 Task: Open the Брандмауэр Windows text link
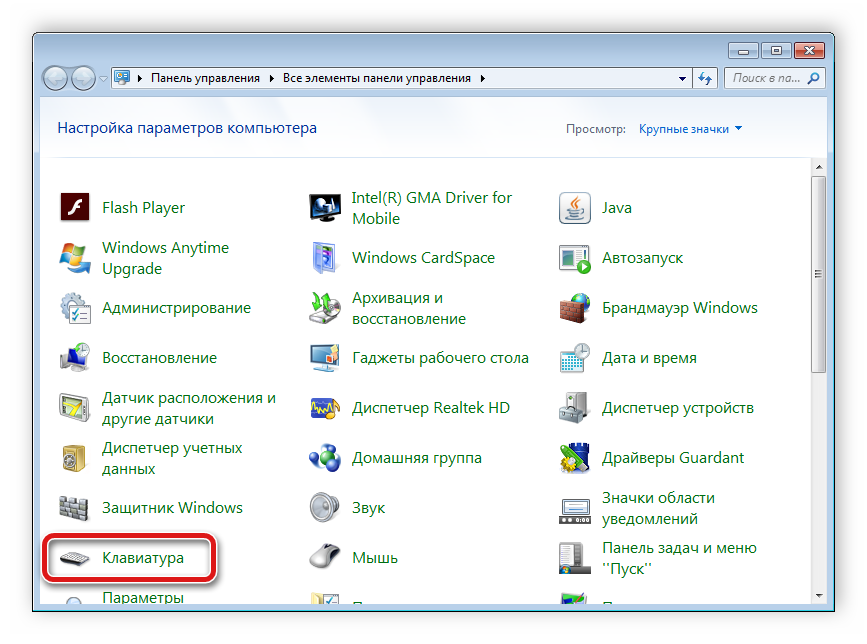point(680,308)
